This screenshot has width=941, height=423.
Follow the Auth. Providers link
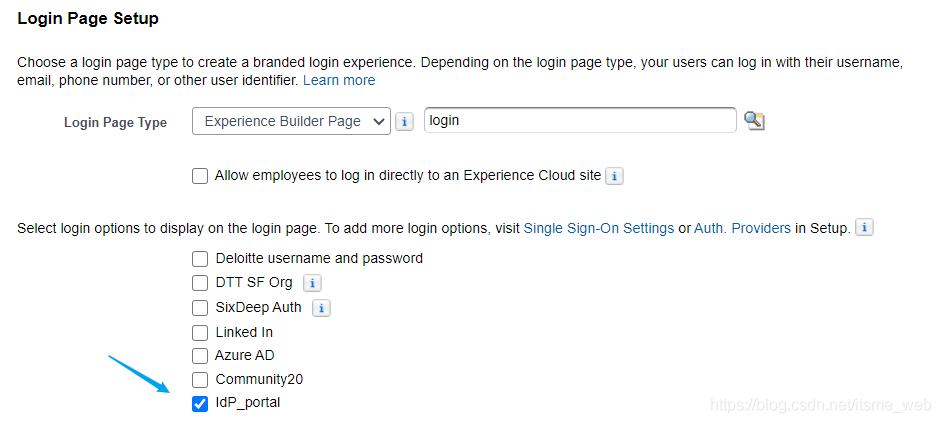coord(742,228)
